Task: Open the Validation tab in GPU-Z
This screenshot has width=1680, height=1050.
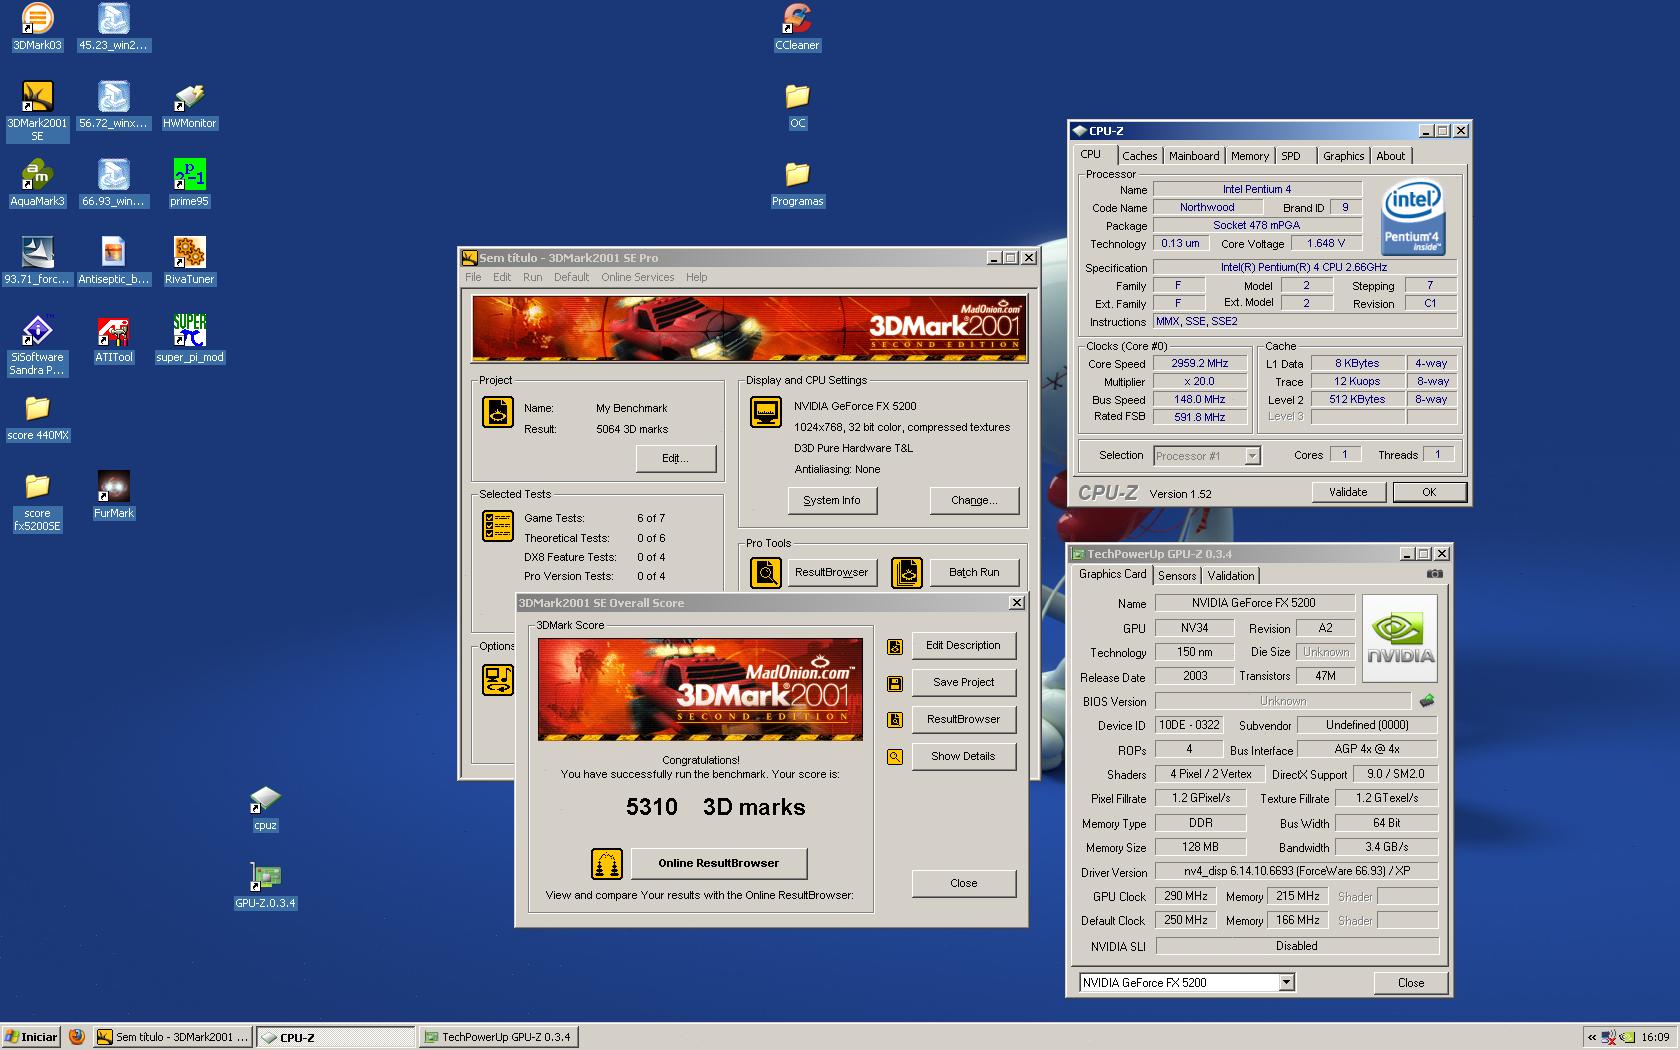Action: [x=1230, y=576]
